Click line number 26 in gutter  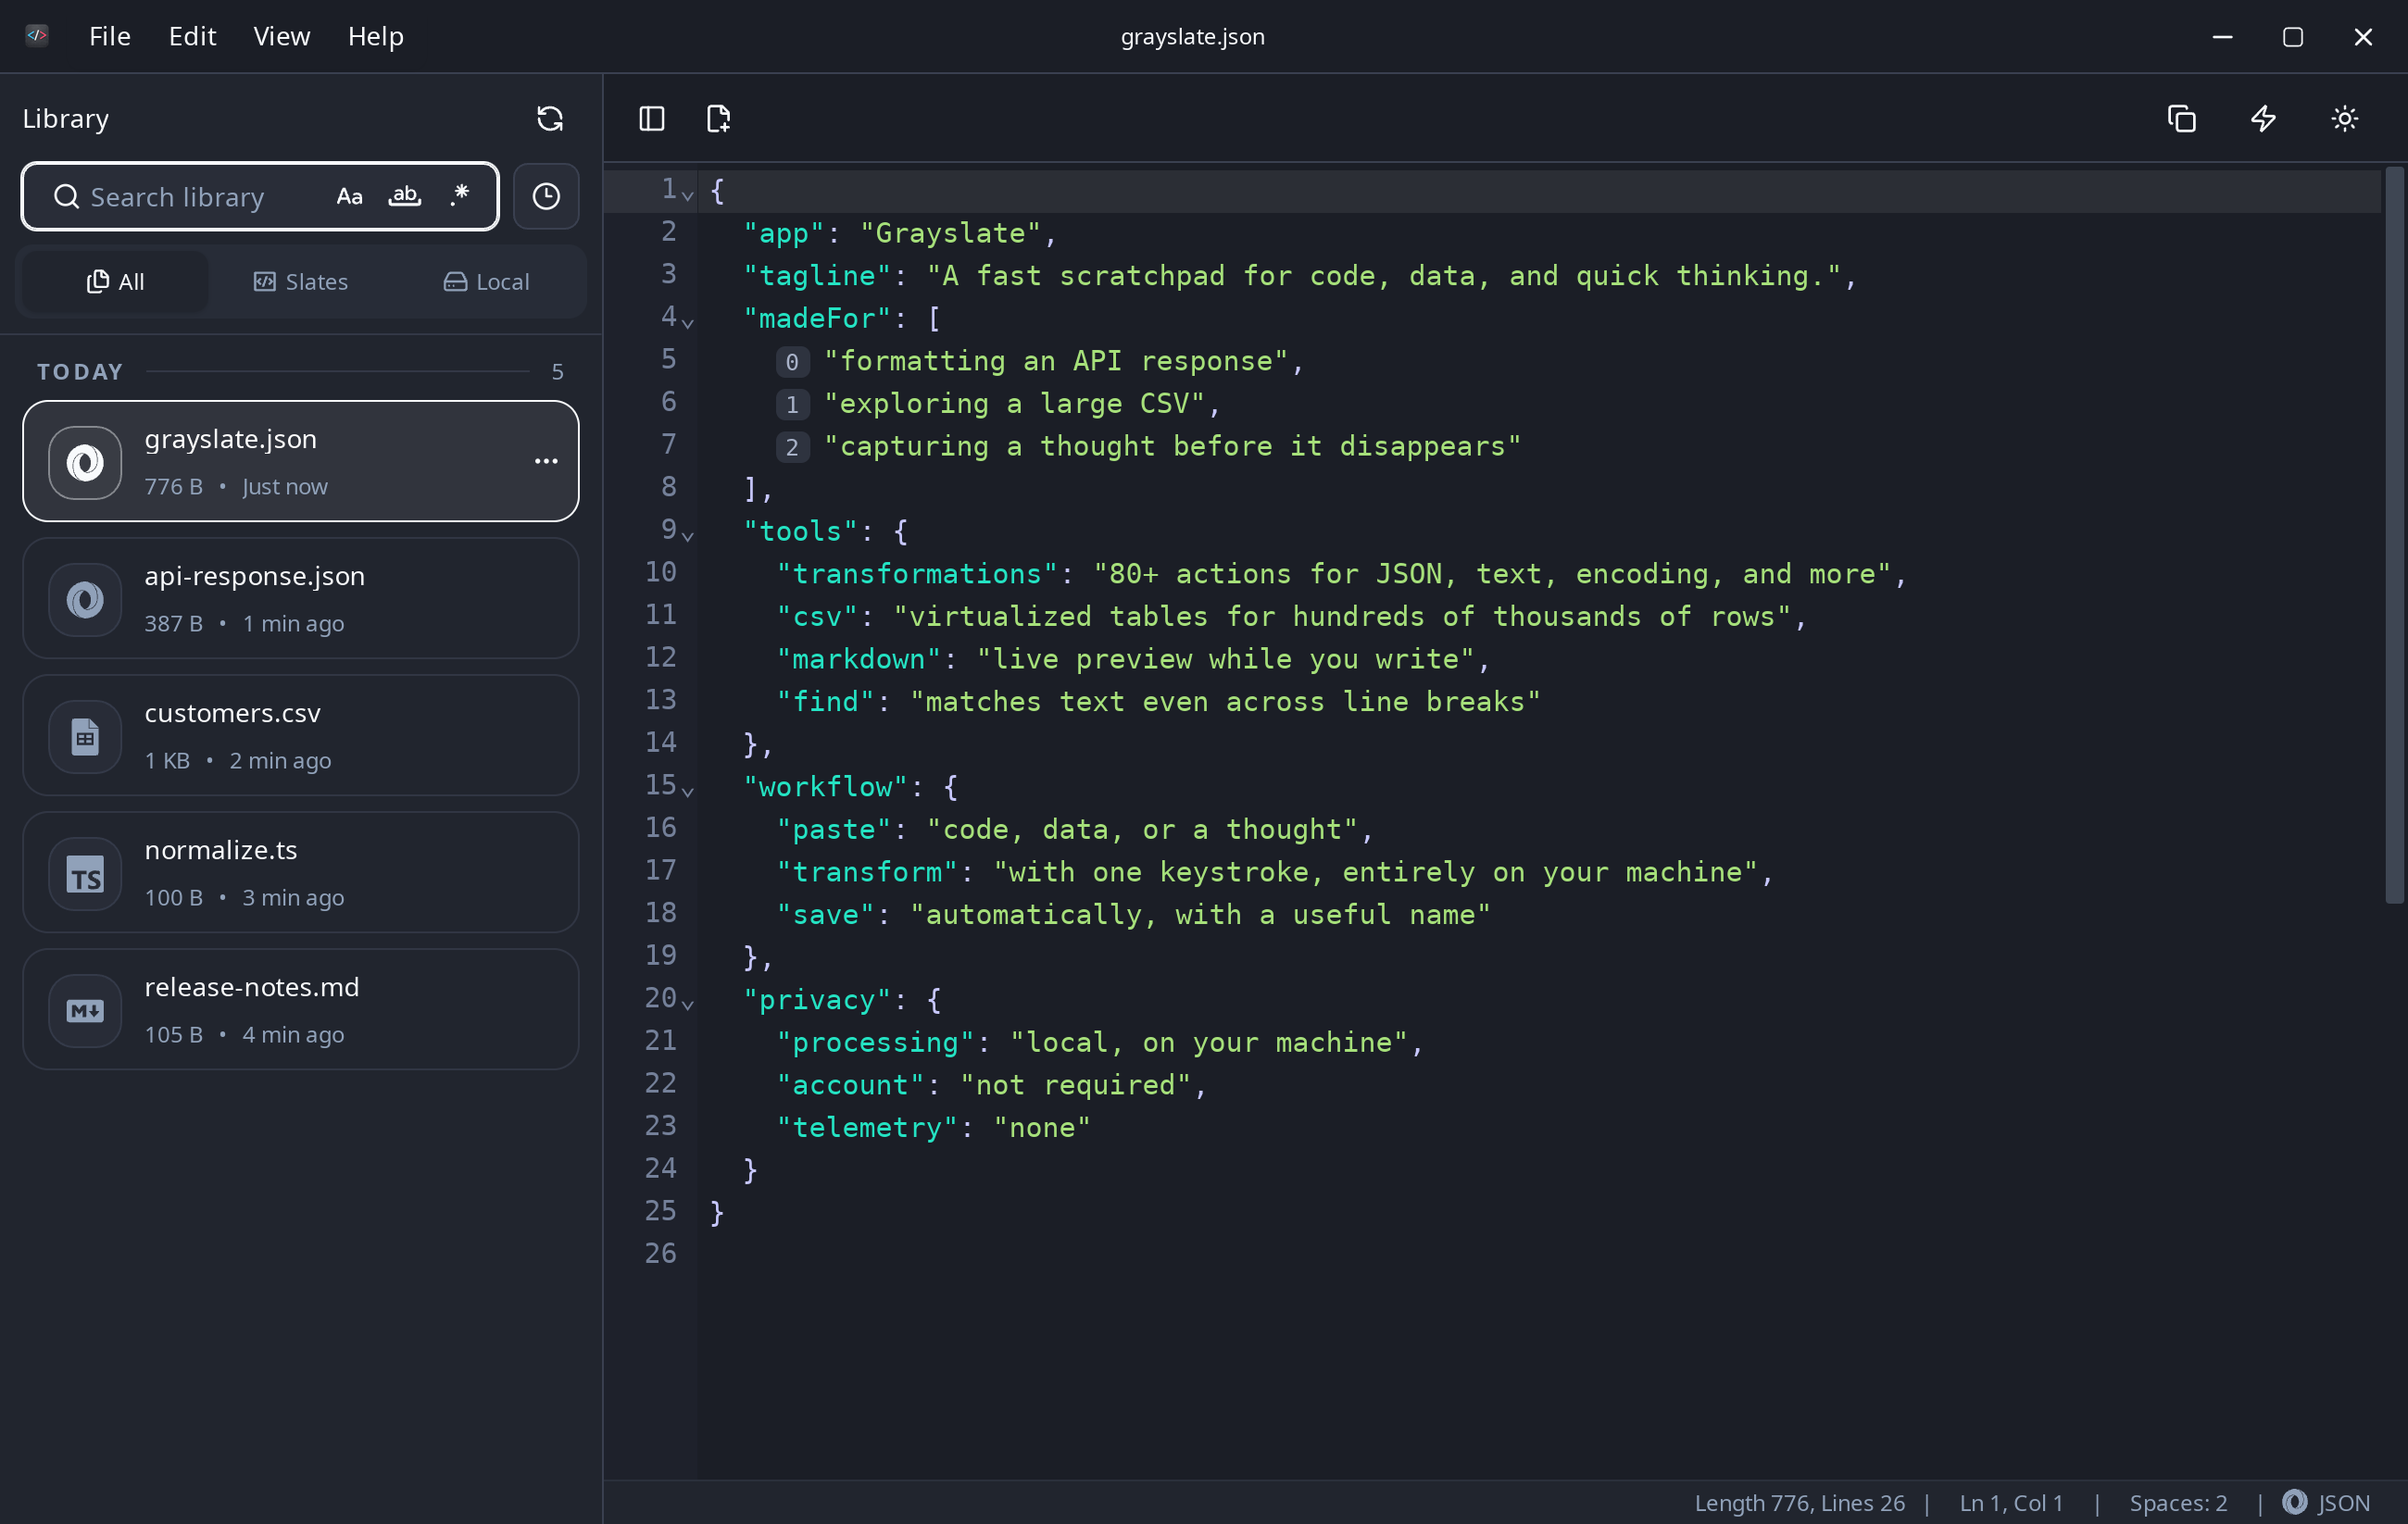click(661, 1253)
